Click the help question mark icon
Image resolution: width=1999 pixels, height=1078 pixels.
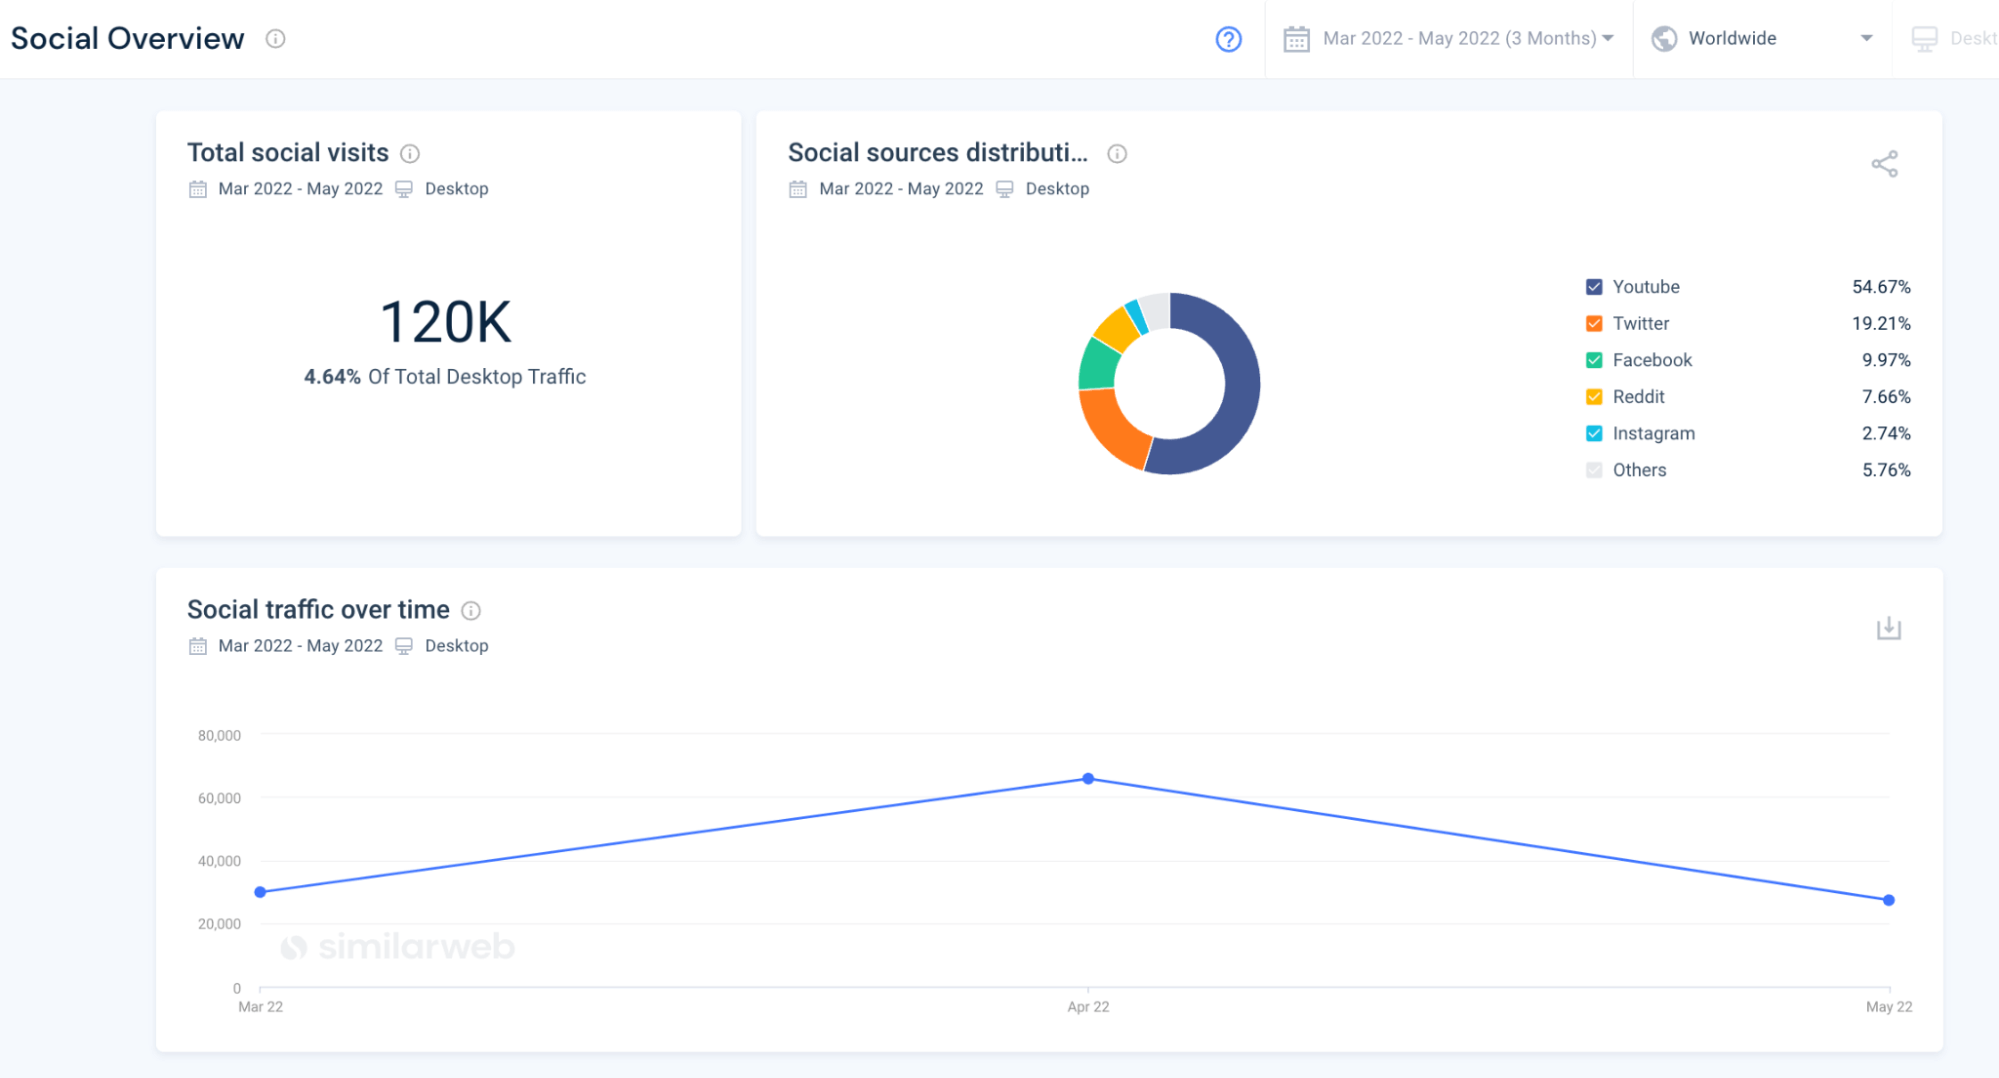pos(1227,39)
